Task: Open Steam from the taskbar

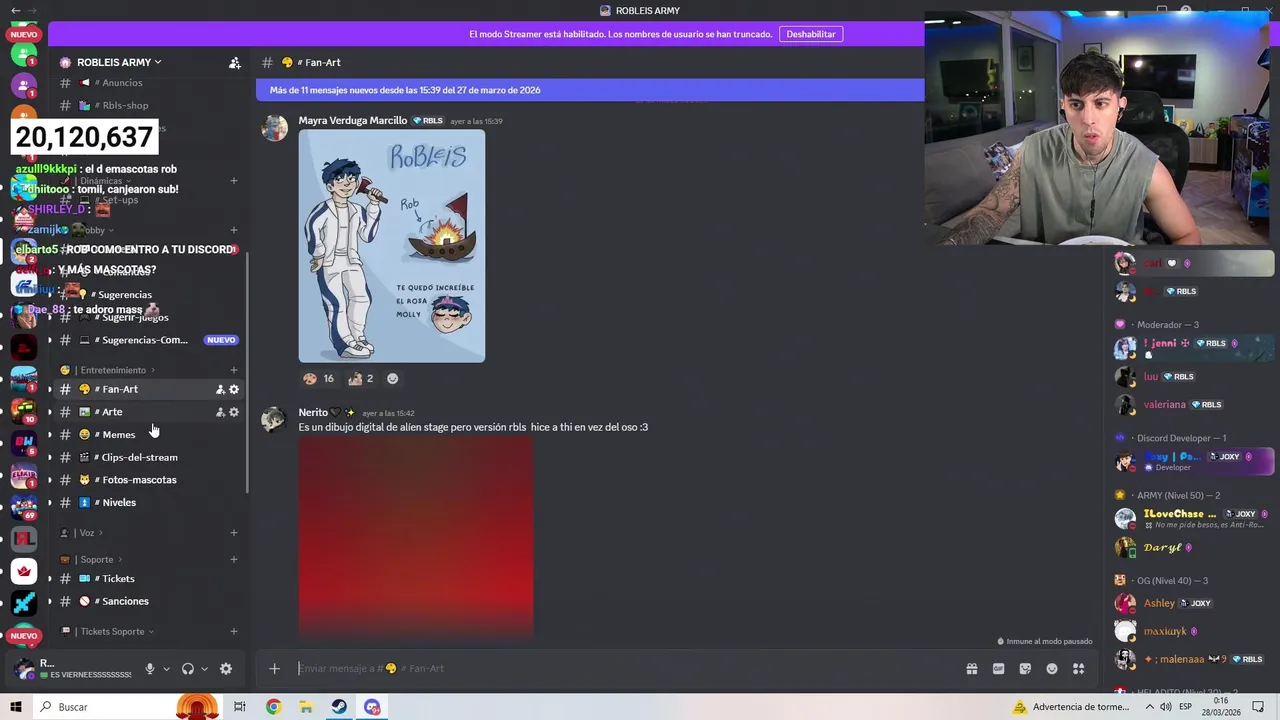Action: point(339,707)
